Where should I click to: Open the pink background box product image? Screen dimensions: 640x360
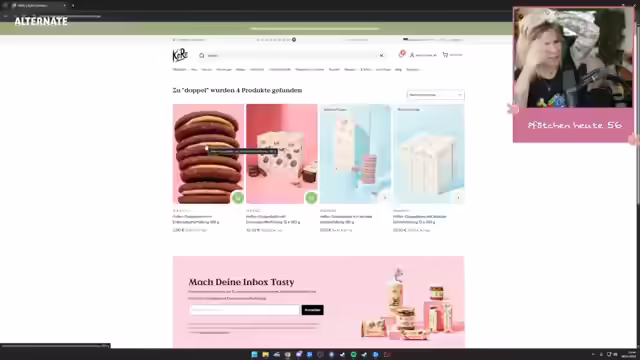282,154
